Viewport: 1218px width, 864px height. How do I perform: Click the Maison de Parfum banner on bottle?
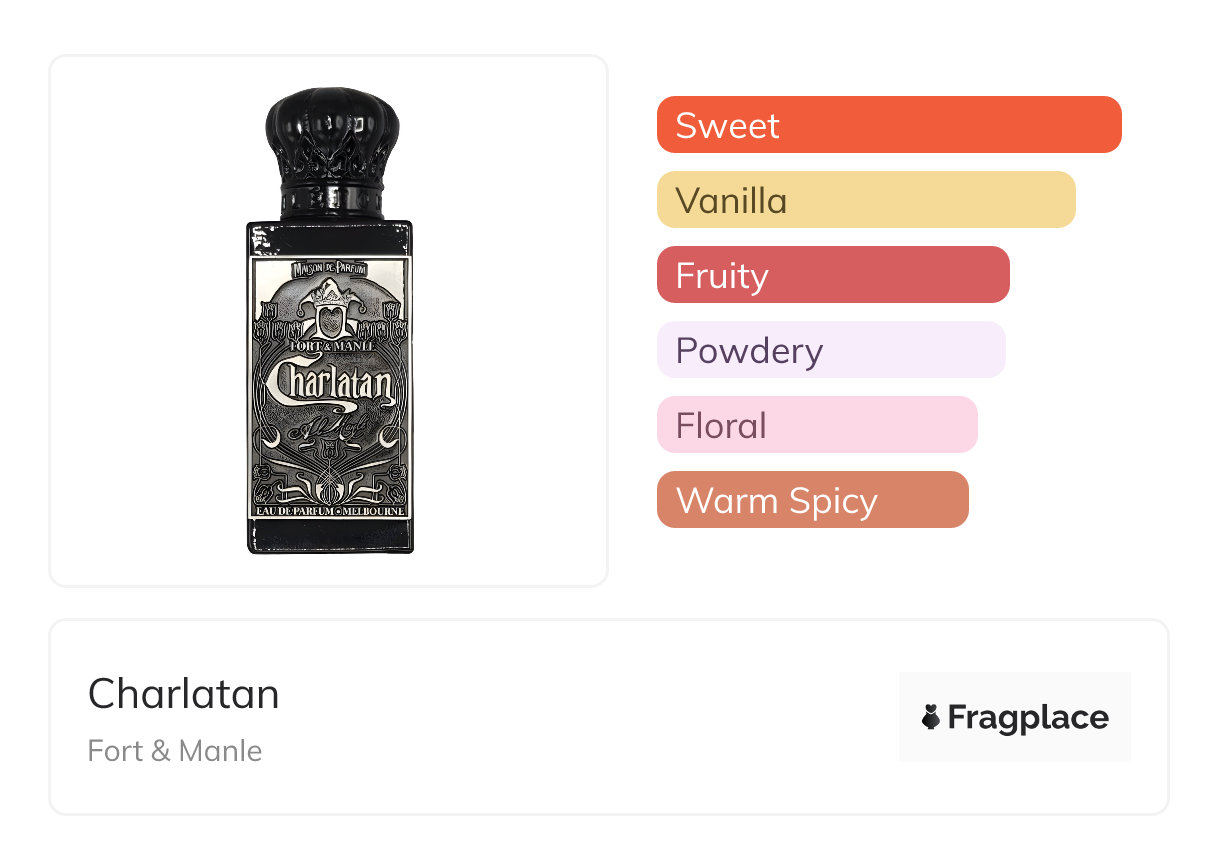pos(330,268)
